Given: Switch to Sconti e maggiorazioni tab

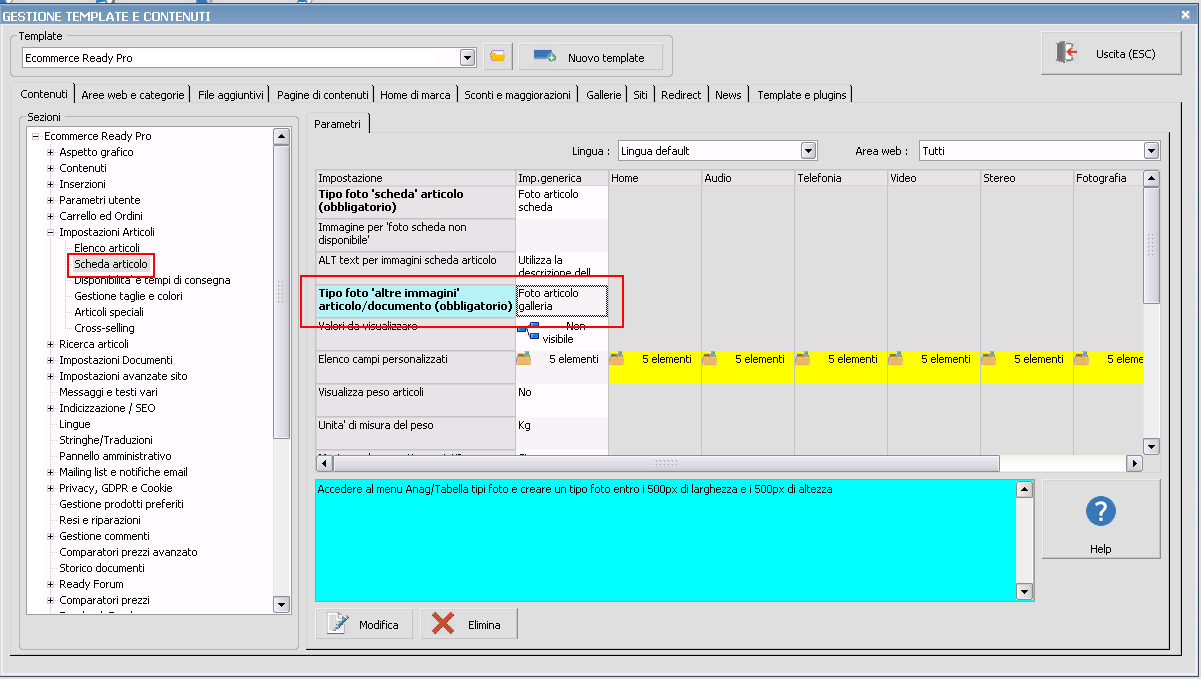Looking at the screenshot, I should click(518, 95).
